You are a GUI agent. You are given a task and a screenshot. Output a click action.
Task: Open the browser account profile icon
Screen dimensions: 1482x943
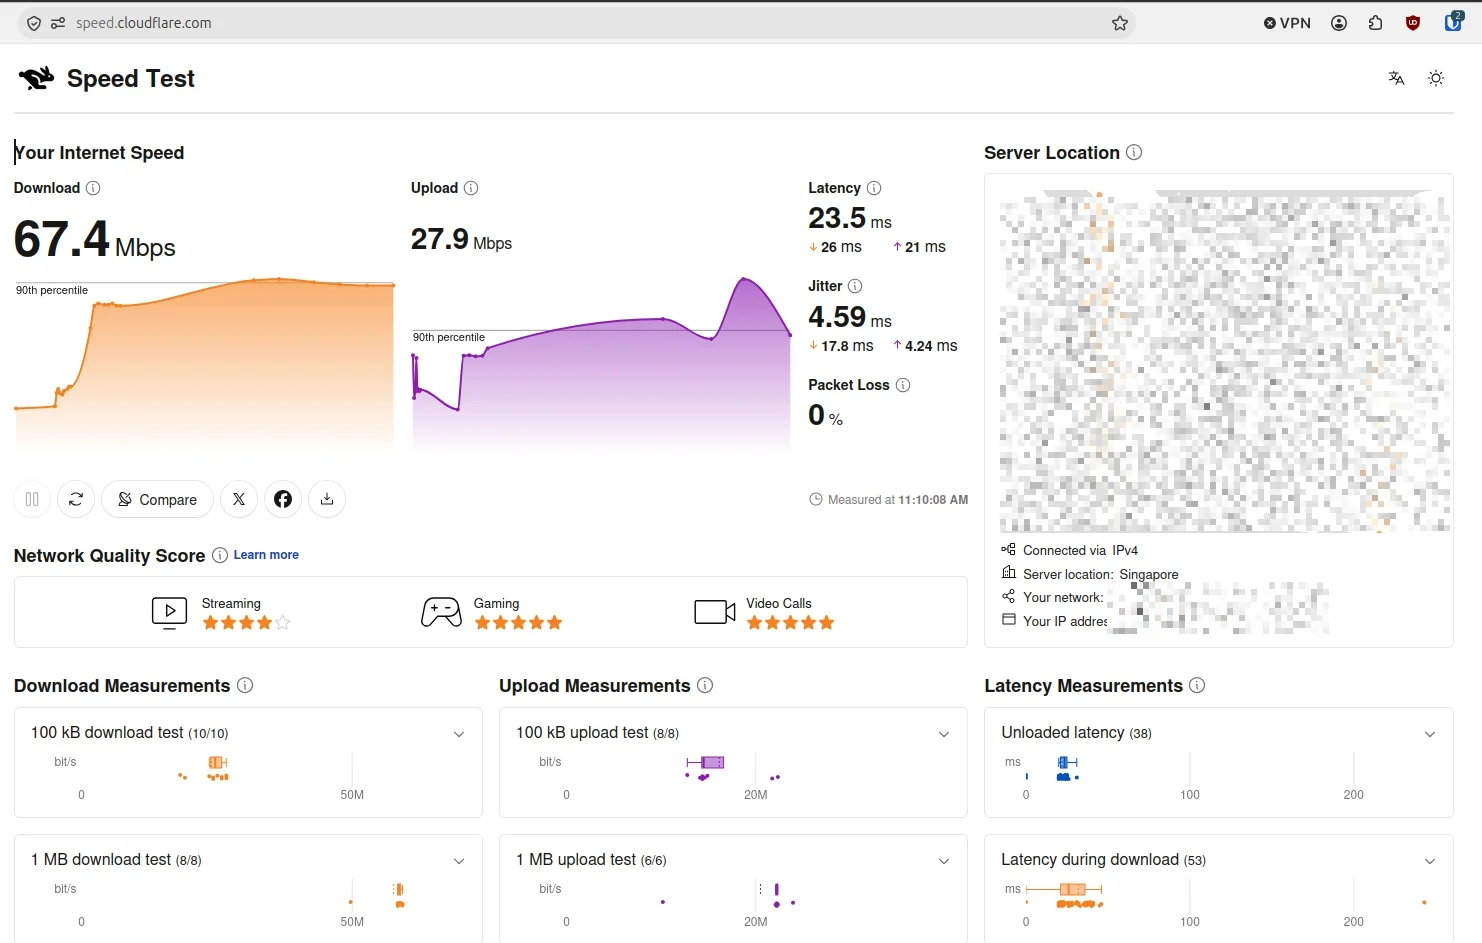tap(1339, 23)
